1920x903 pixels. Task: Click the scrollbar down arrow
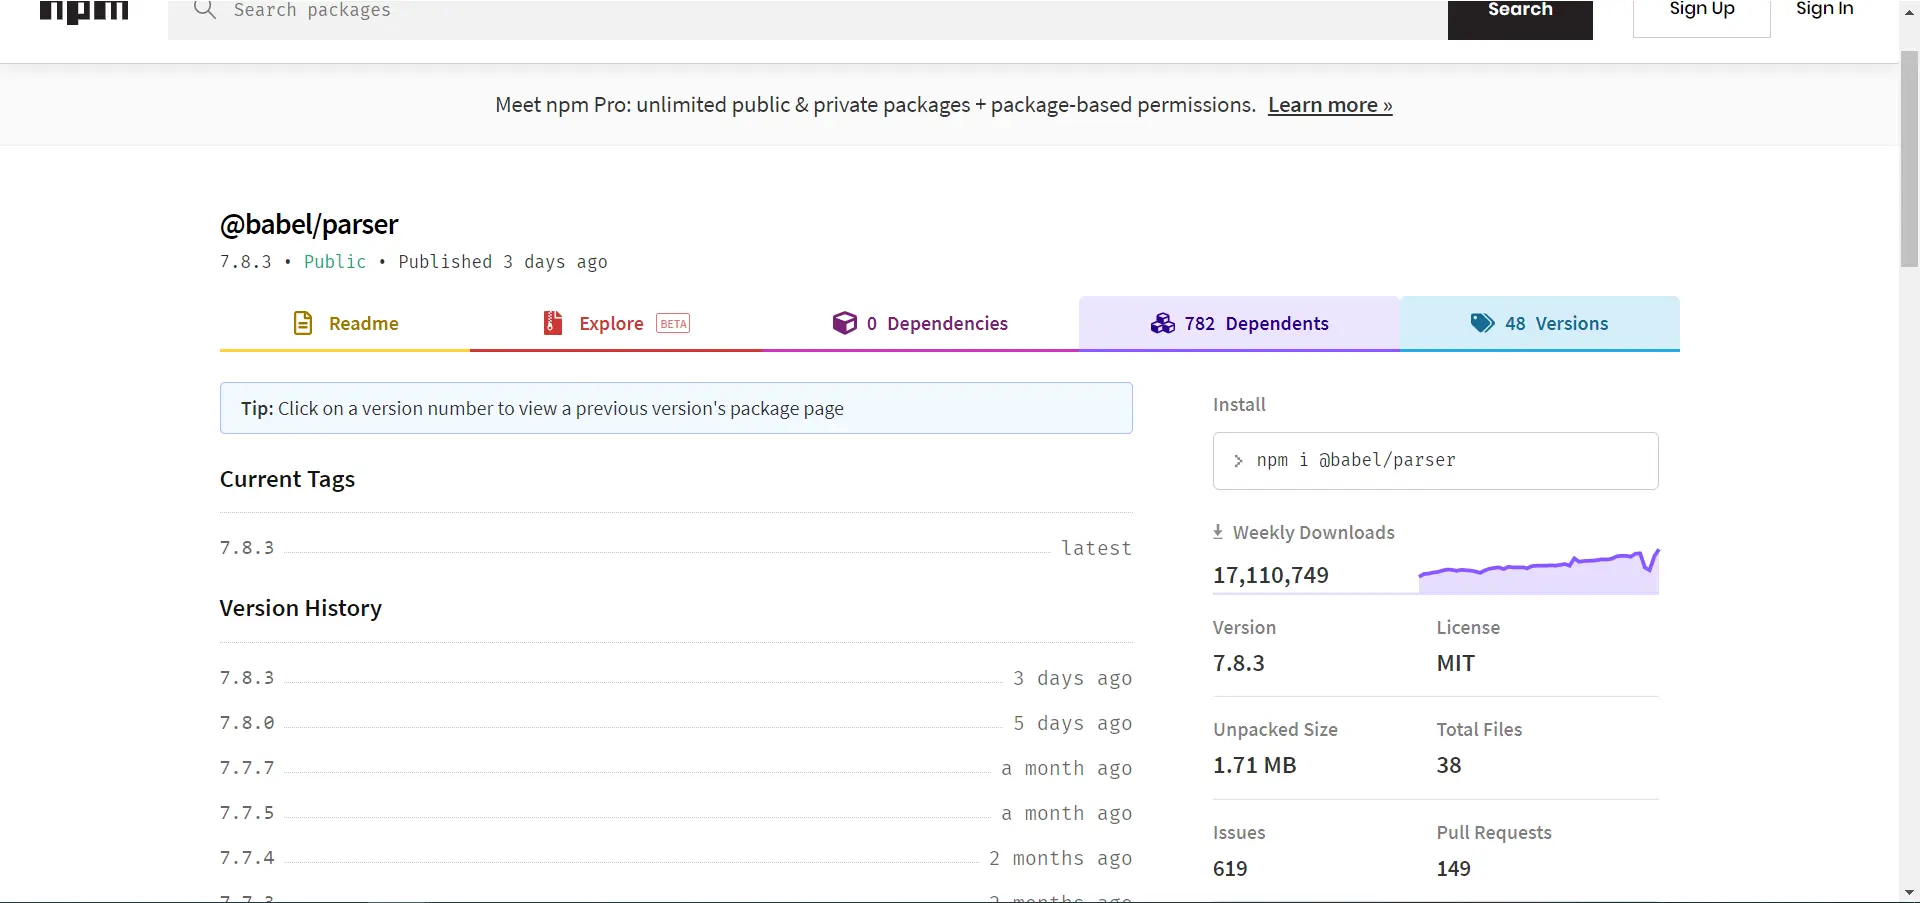click(x=1909, y=893)
